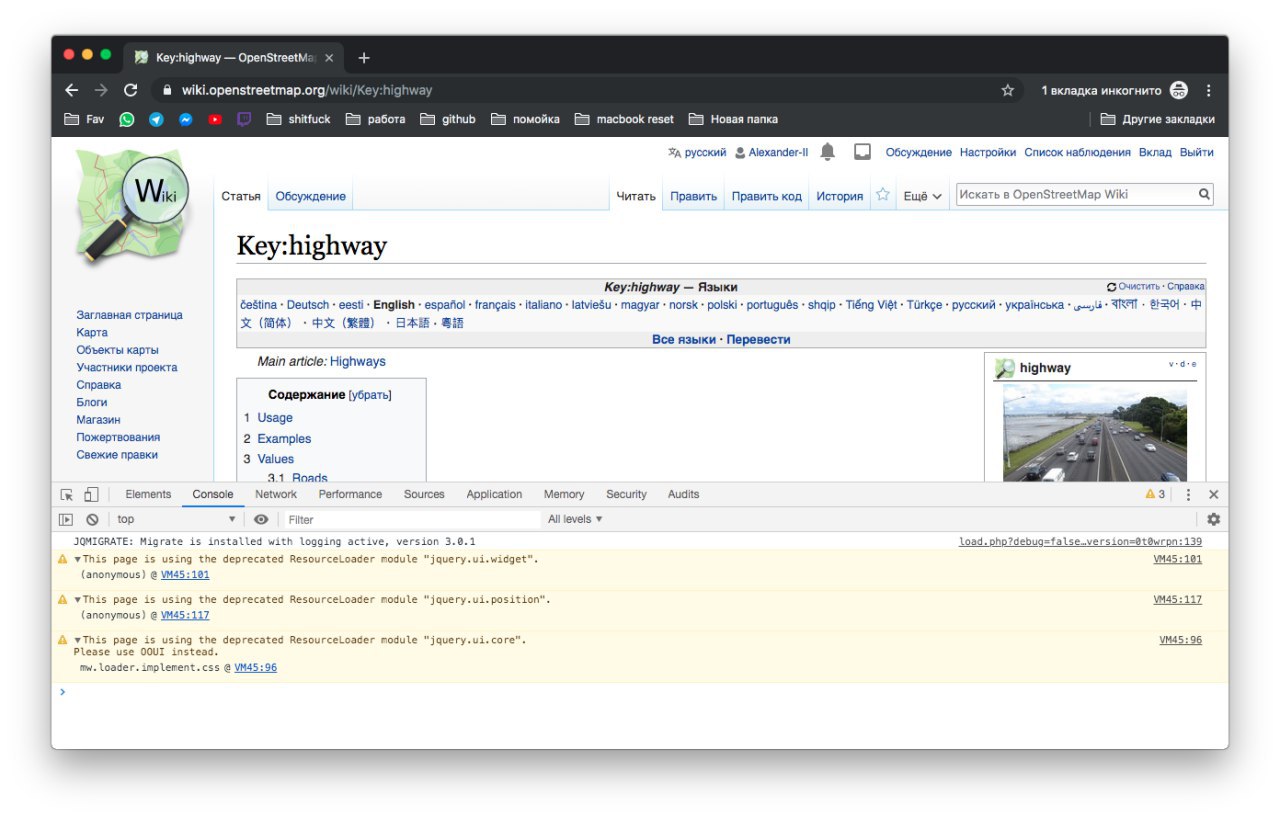Open the wiki notifications bell
1280x817 pixels.
coord(827,152)
